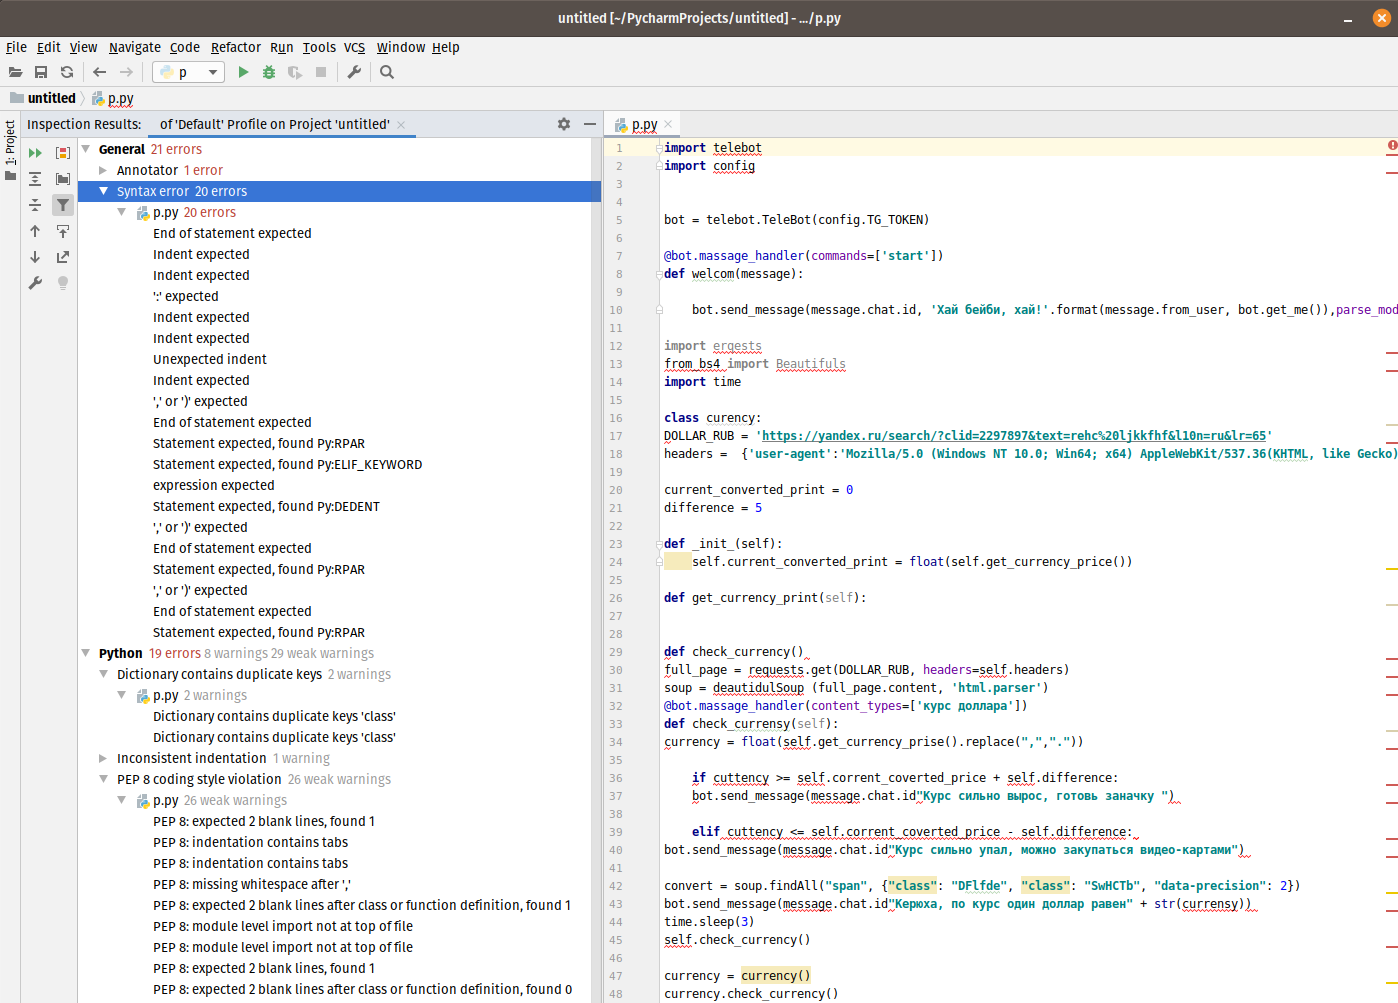Viewport: 1398px width, 1003px height.
Task: Collapse the Python inspection group node
Action: (x=86, y=653)
